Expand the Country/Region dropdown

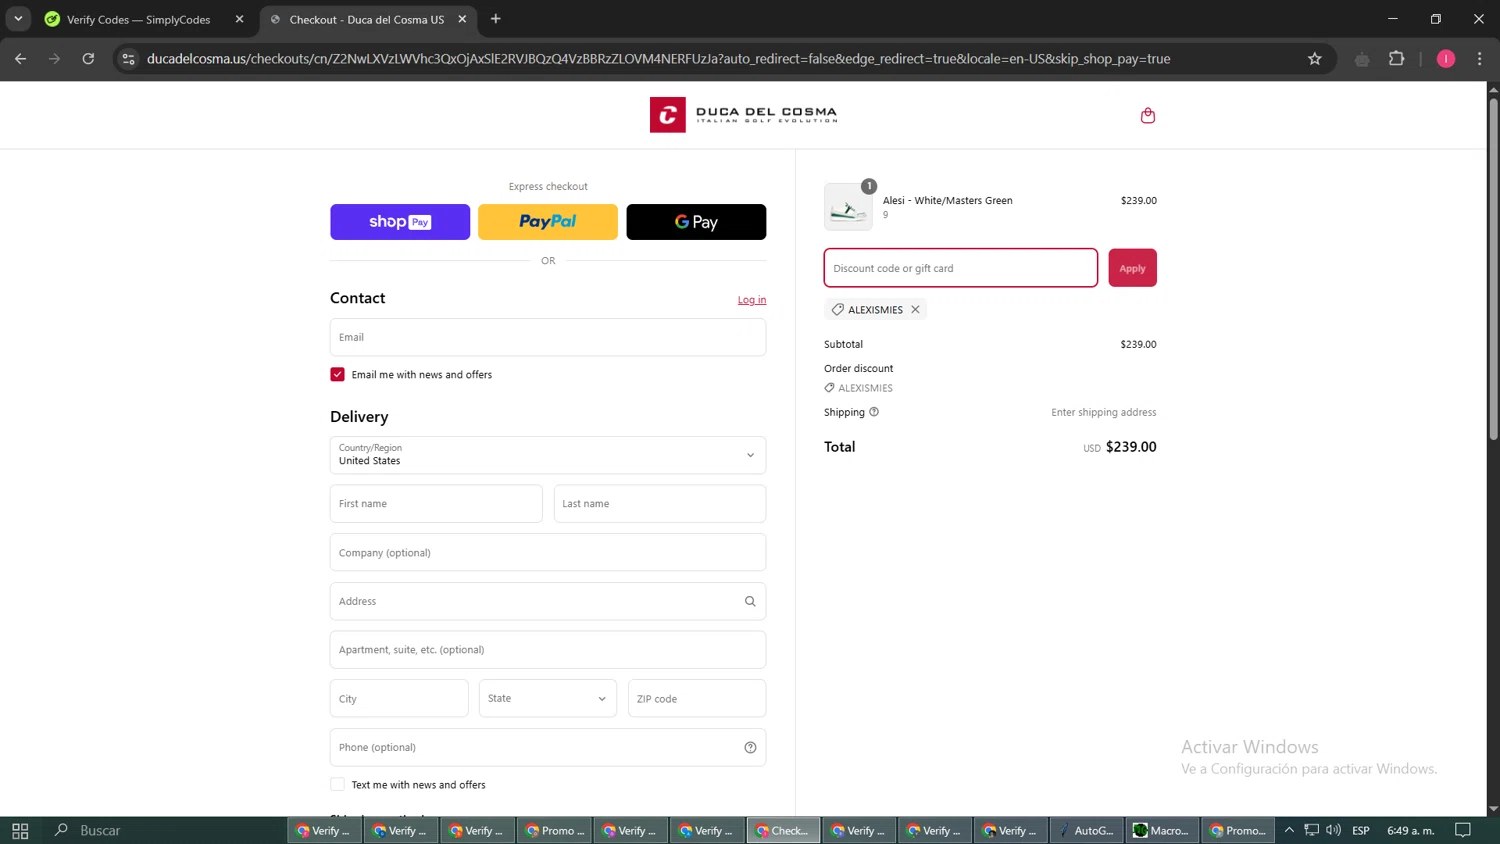click(x=548, y=455)
